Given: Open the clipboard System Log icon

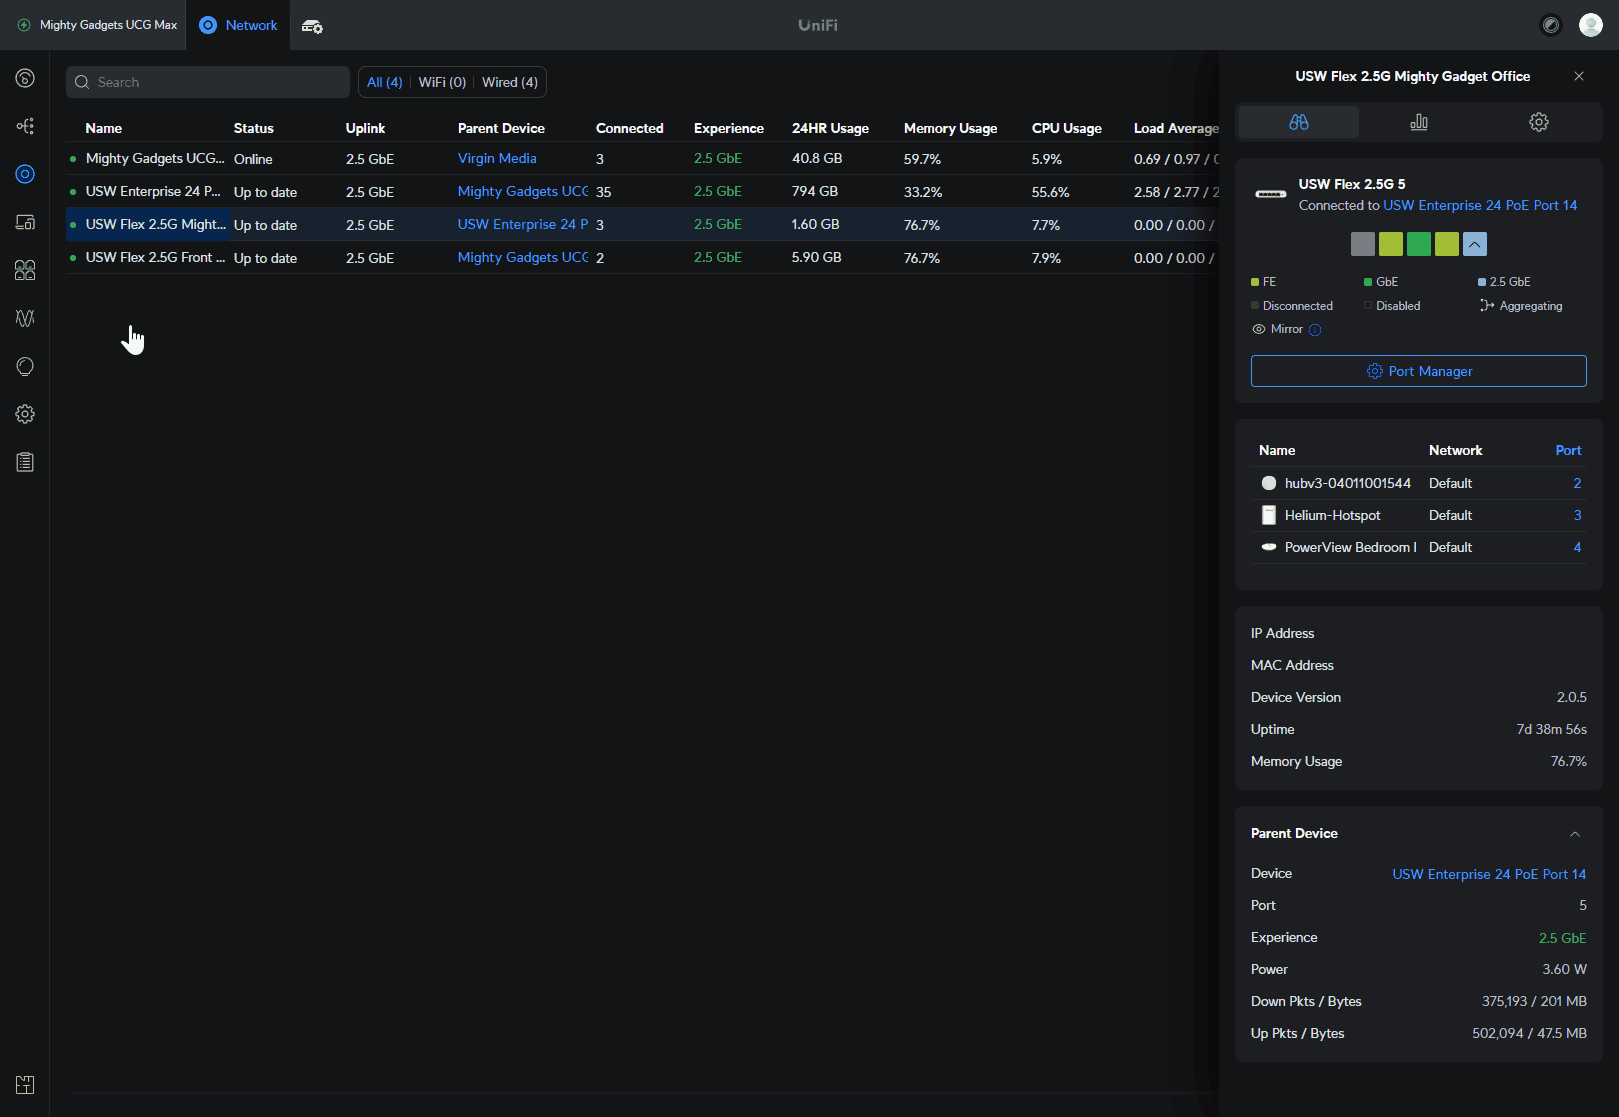Looking at the screenshot, I should click(25, 462).
